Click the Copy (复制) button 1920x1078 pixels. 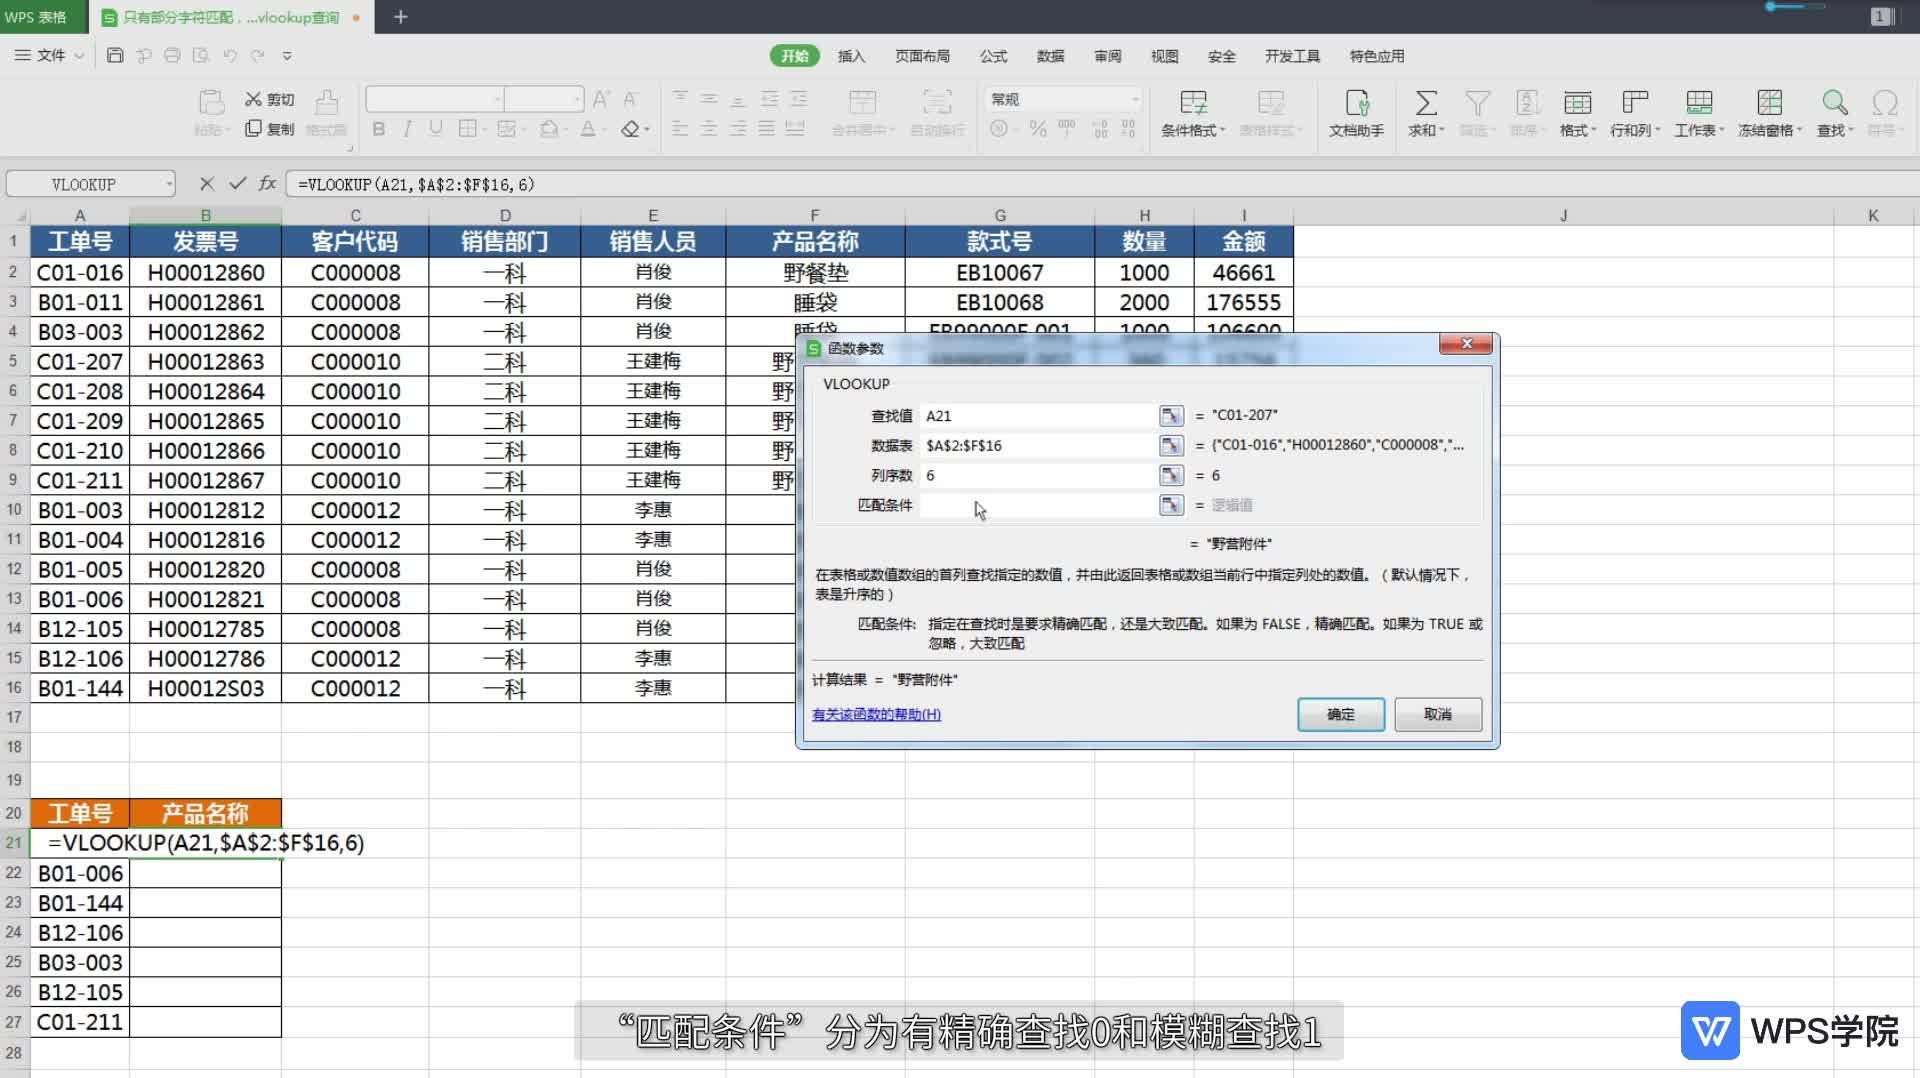[270, 129]
